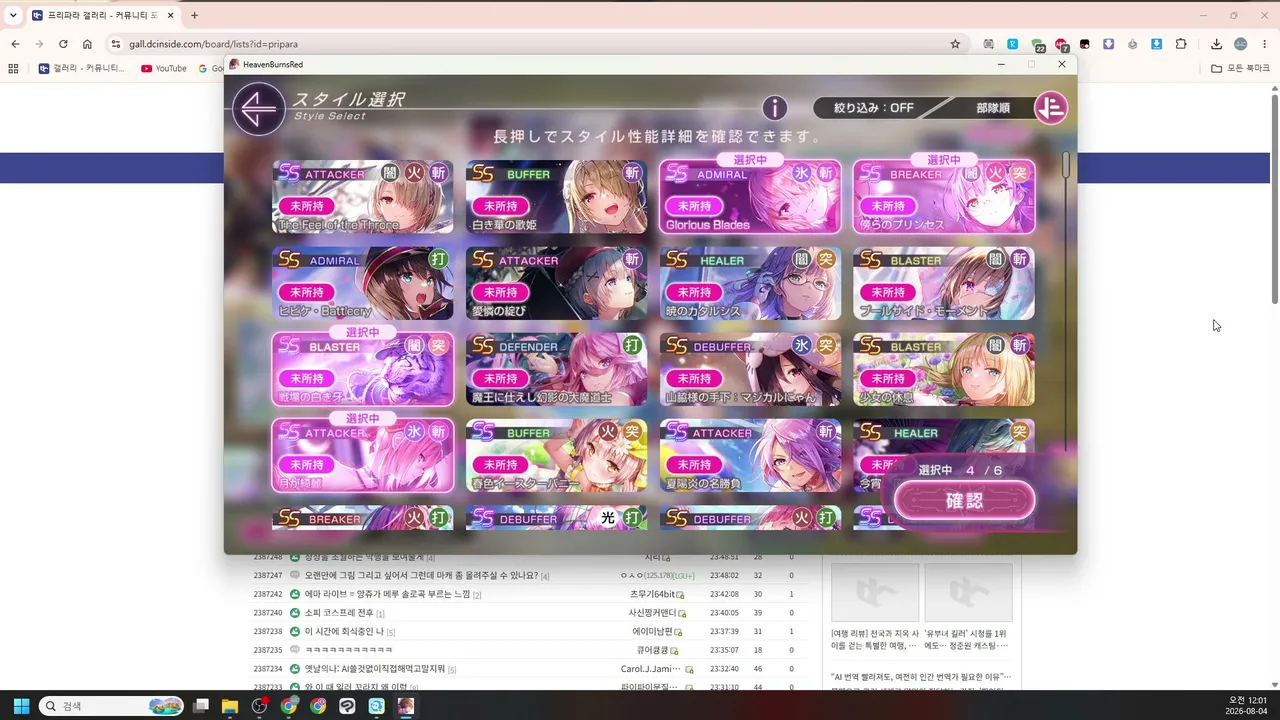Pick the ヒビケ・Batt'ecry admiral card
This screenshot has height=720, width=1280.
[x=362, y=283]
